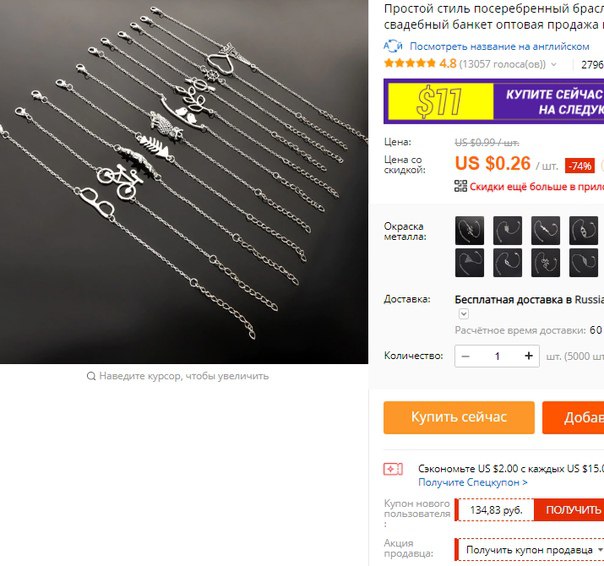
Task: Pick the third bracelet variant in the bottom row
Action: click(545, 263)
